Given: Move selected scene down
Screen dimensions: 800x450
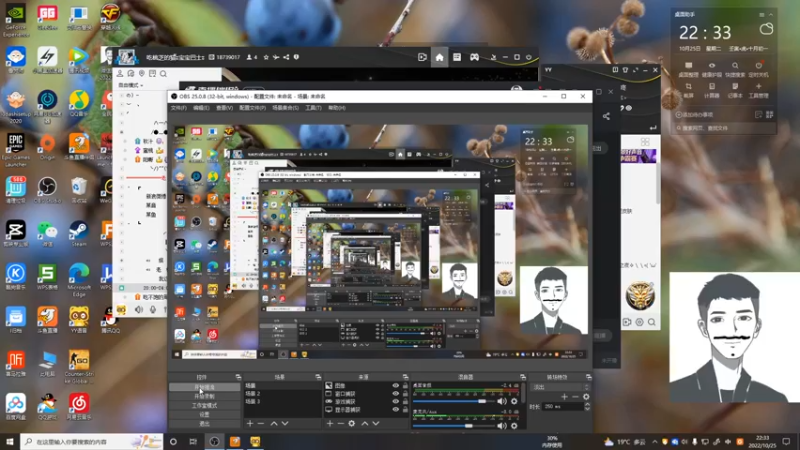Looking at the screenshot, I should pyautogui.click(x=285, y=423).
